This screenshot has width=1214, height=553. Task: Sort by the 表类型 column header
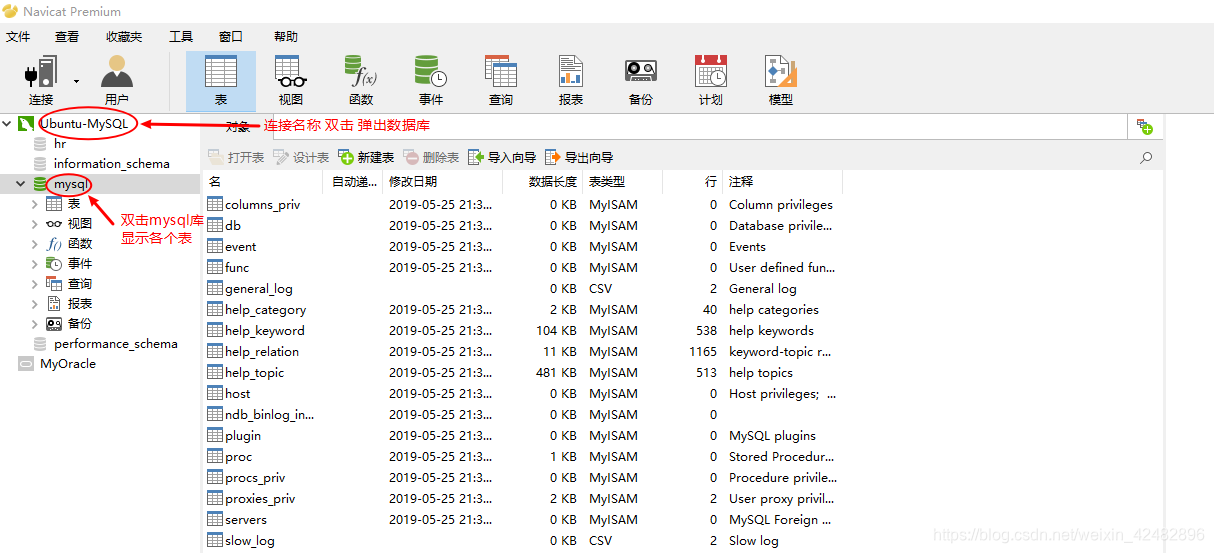[622, 182]
